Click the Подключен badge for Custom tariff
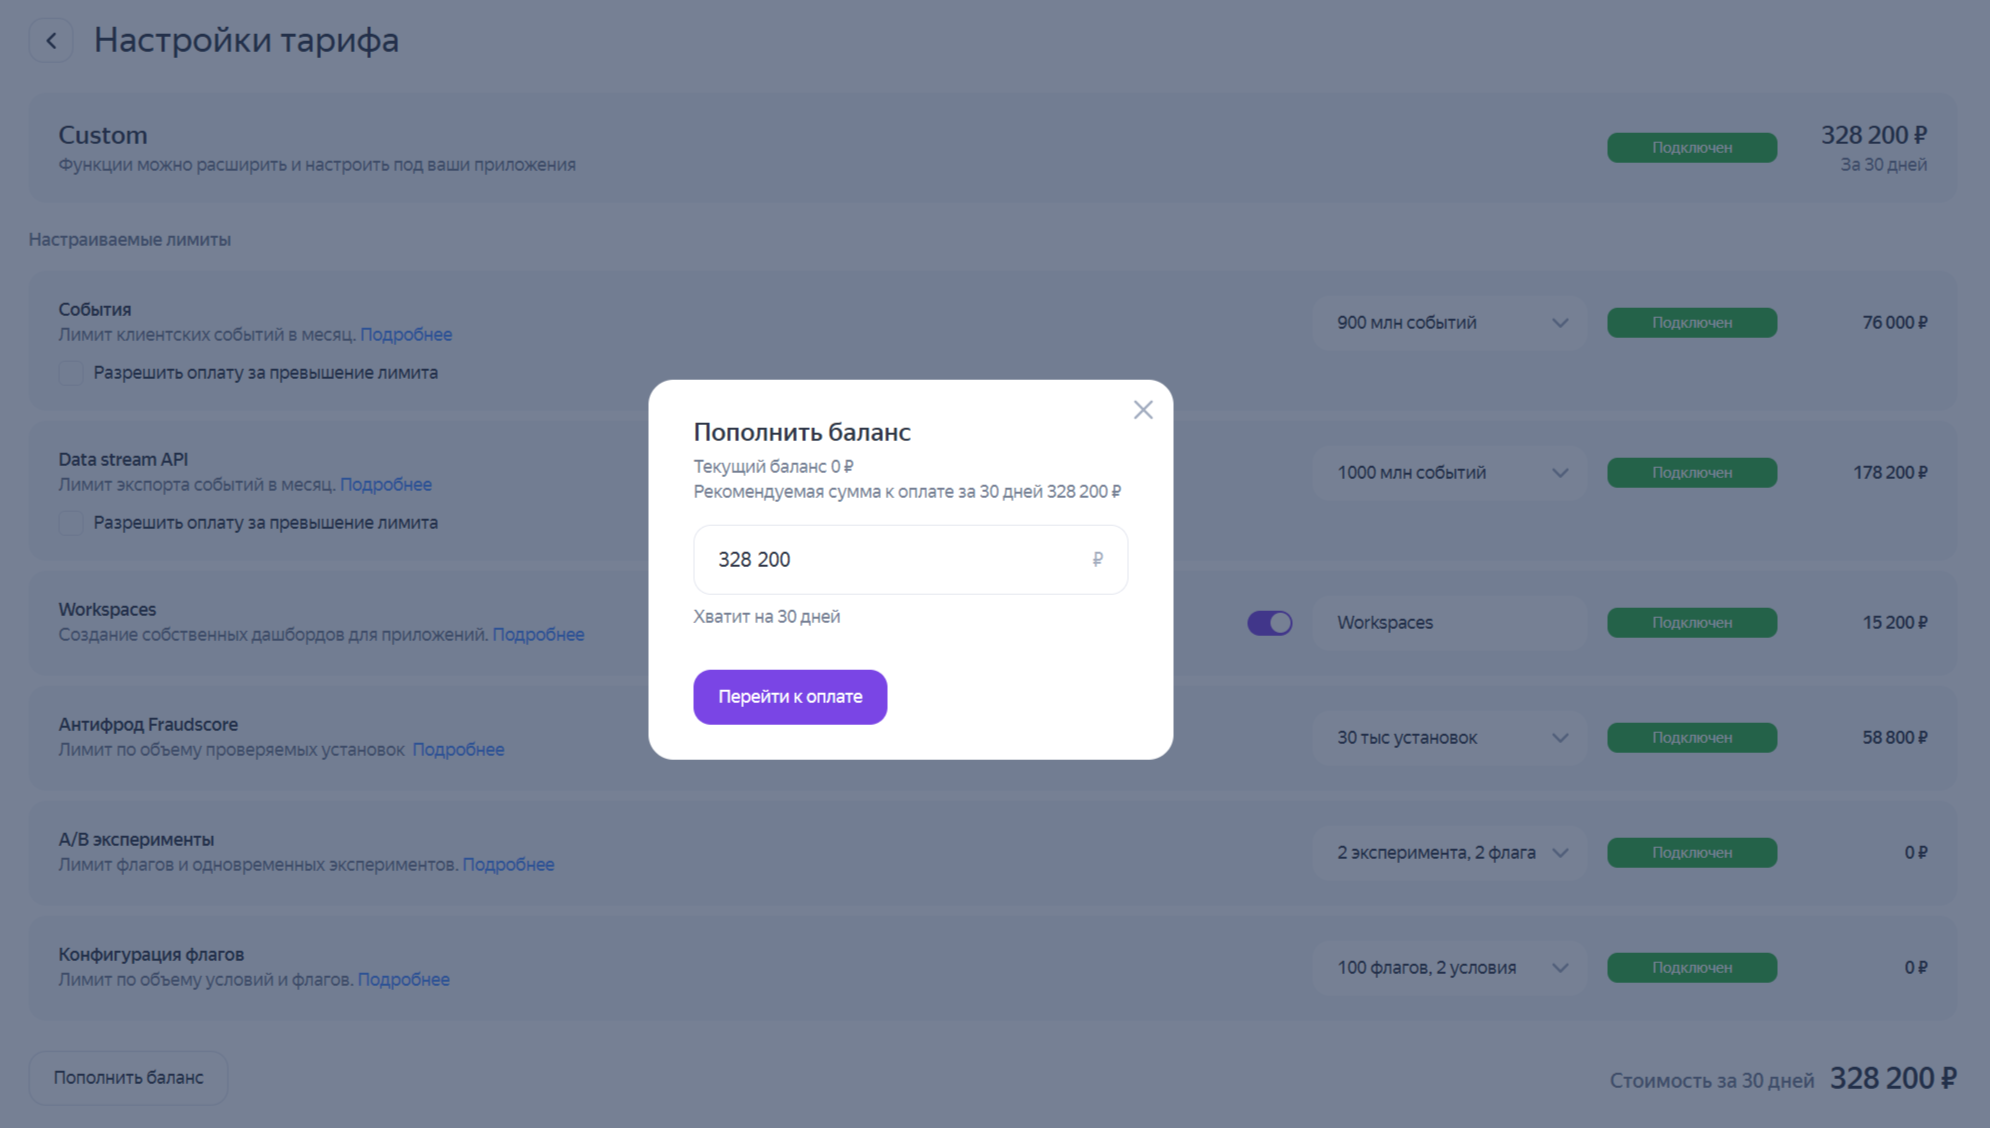This screenshot has height=1128, width=1990. click(1691, 148)
